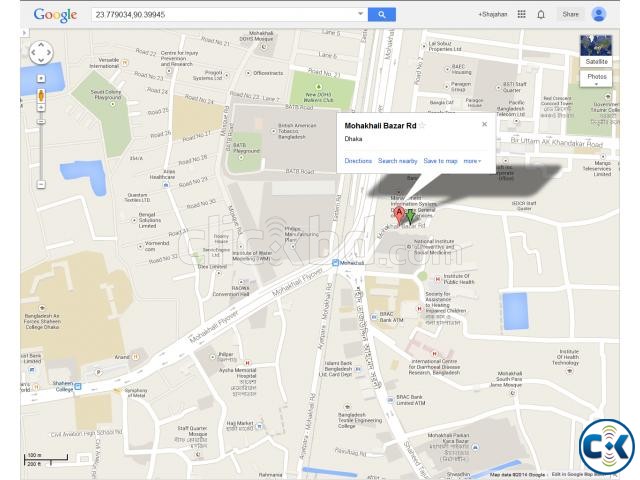Screen dimensions: 640x480
Task: Expand the collapsed left side panel
Action: pos(24,33)
